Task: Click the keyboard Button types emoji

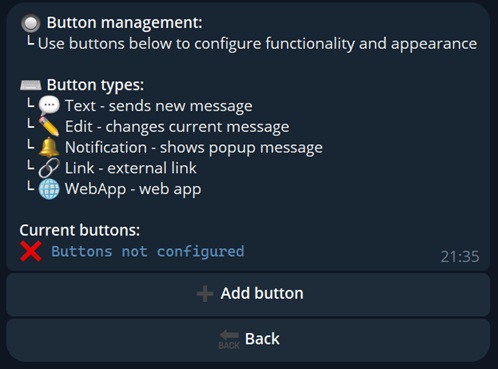Action: [31, 85]
